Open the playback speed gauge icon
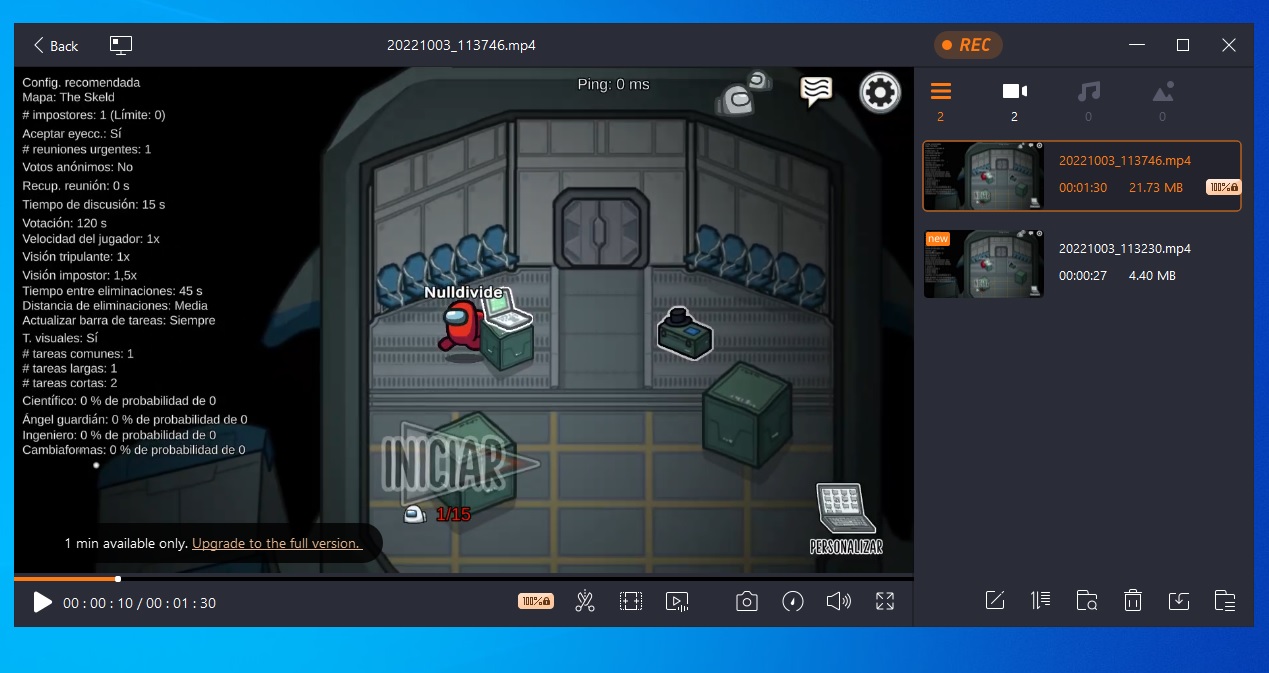 (x=793, y=601)
